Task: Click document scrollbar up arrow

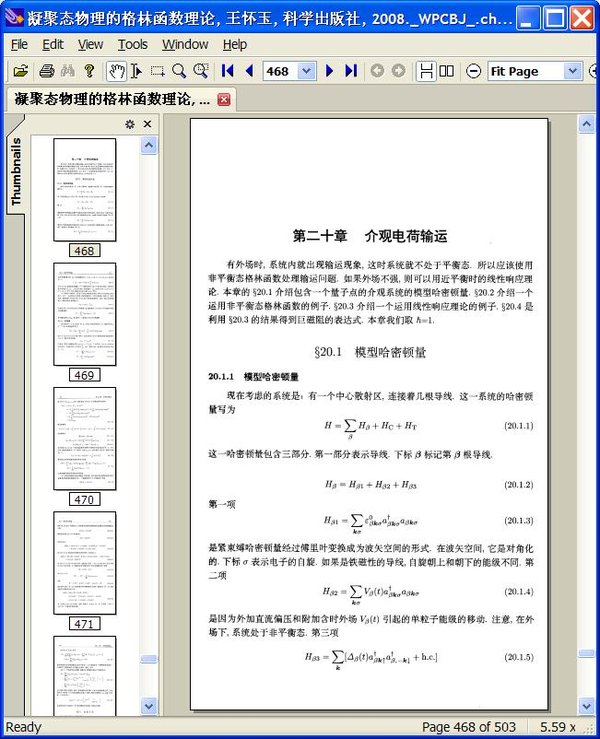Action: [x=586, y=124]
